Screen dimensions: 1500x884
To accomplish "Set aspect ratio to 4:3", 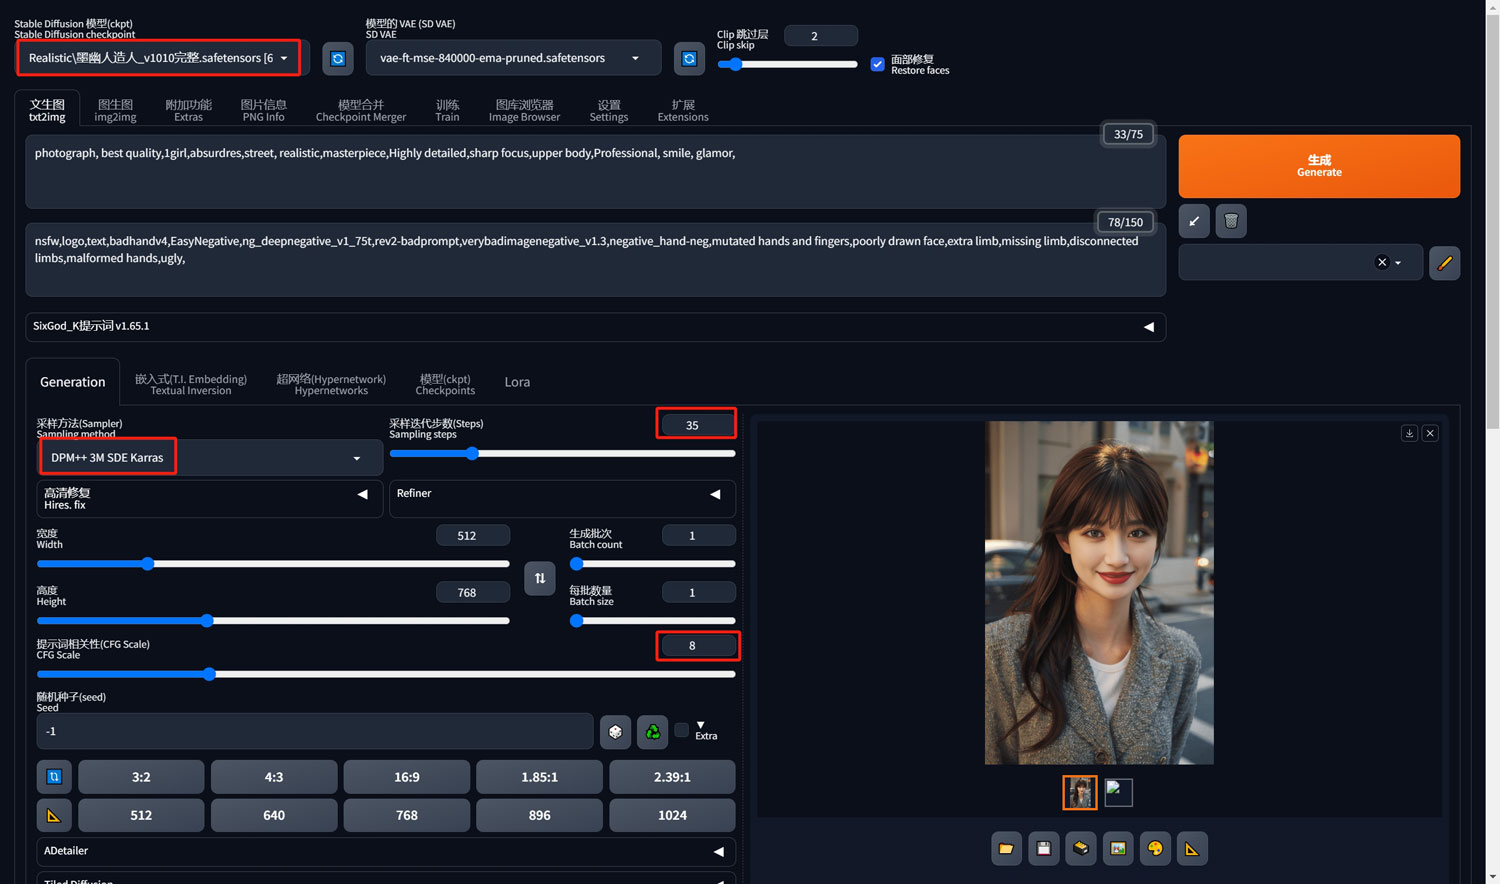I will [274, 776].
